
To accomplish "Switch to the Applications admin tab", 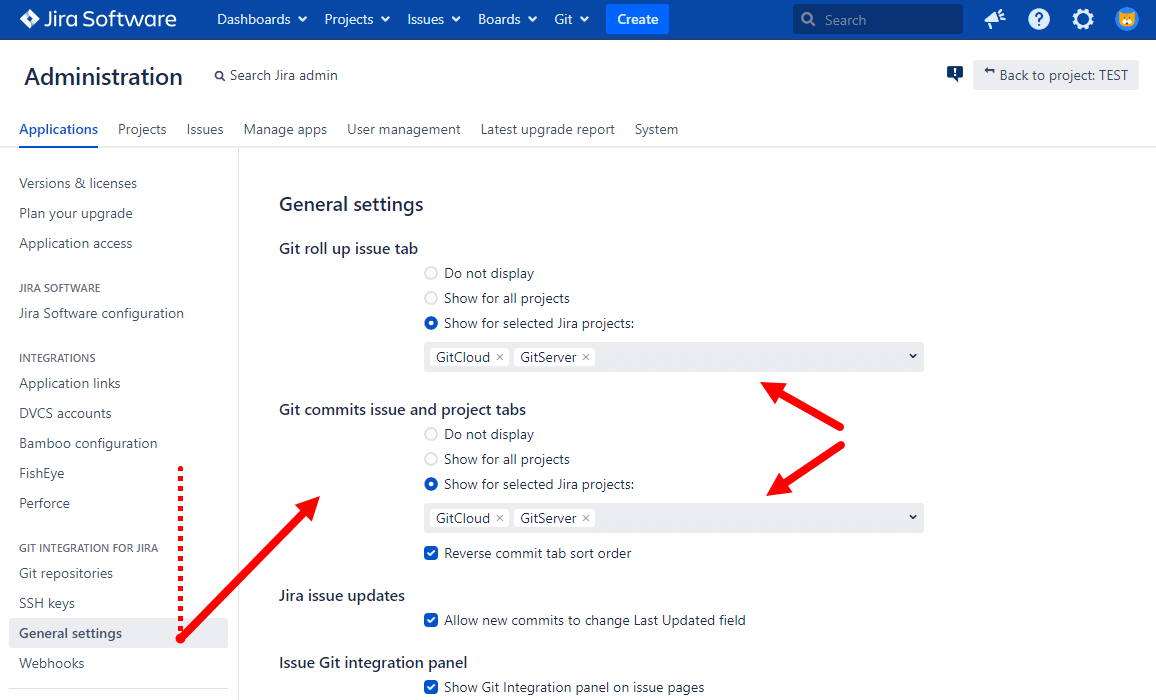I will pyautogui.click(x=58, y=130).
